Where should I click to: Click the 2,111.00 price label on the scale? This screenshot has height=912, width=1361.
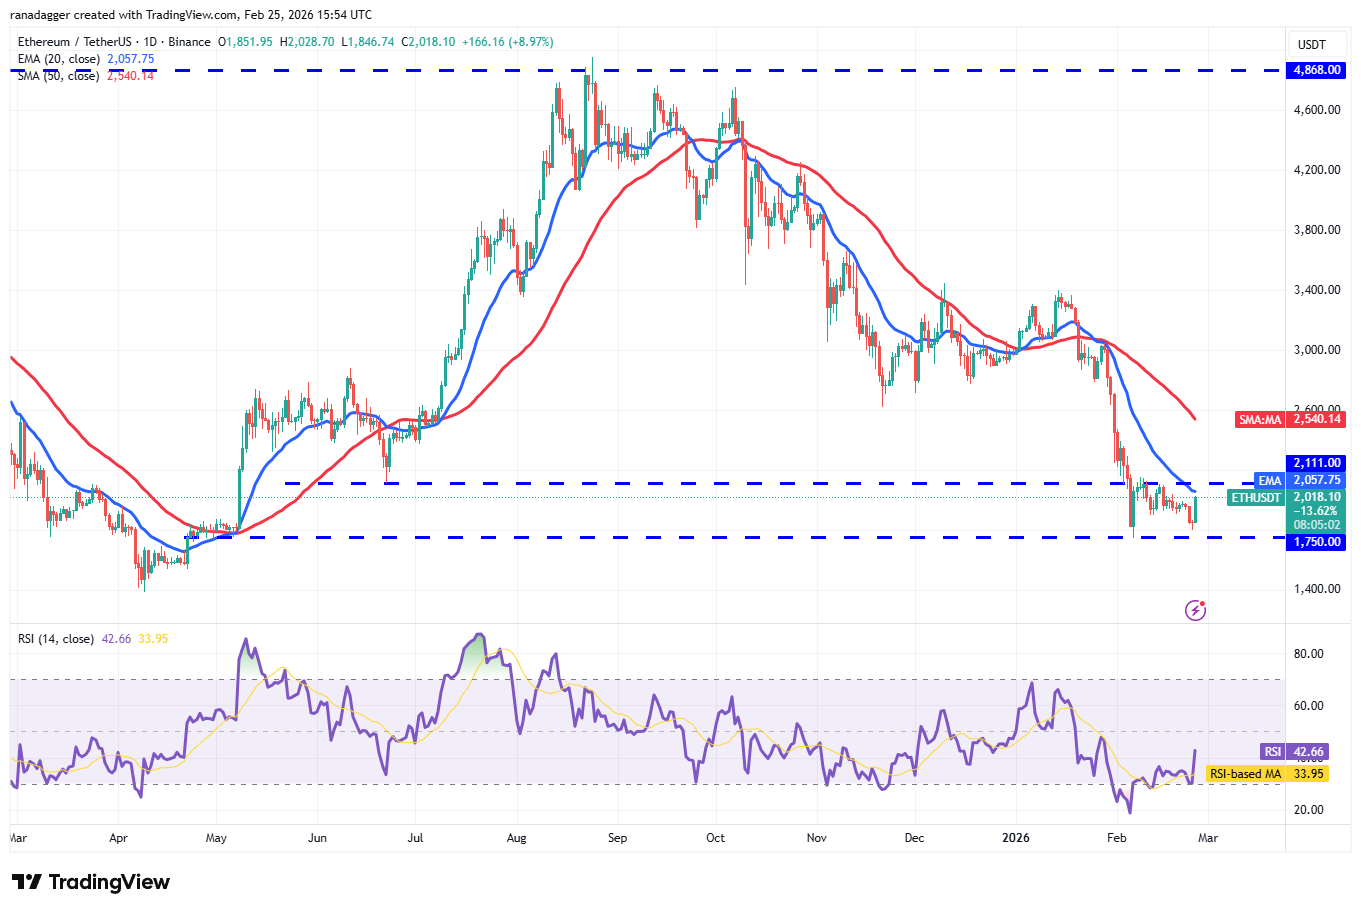click(x=1315, y=462)
